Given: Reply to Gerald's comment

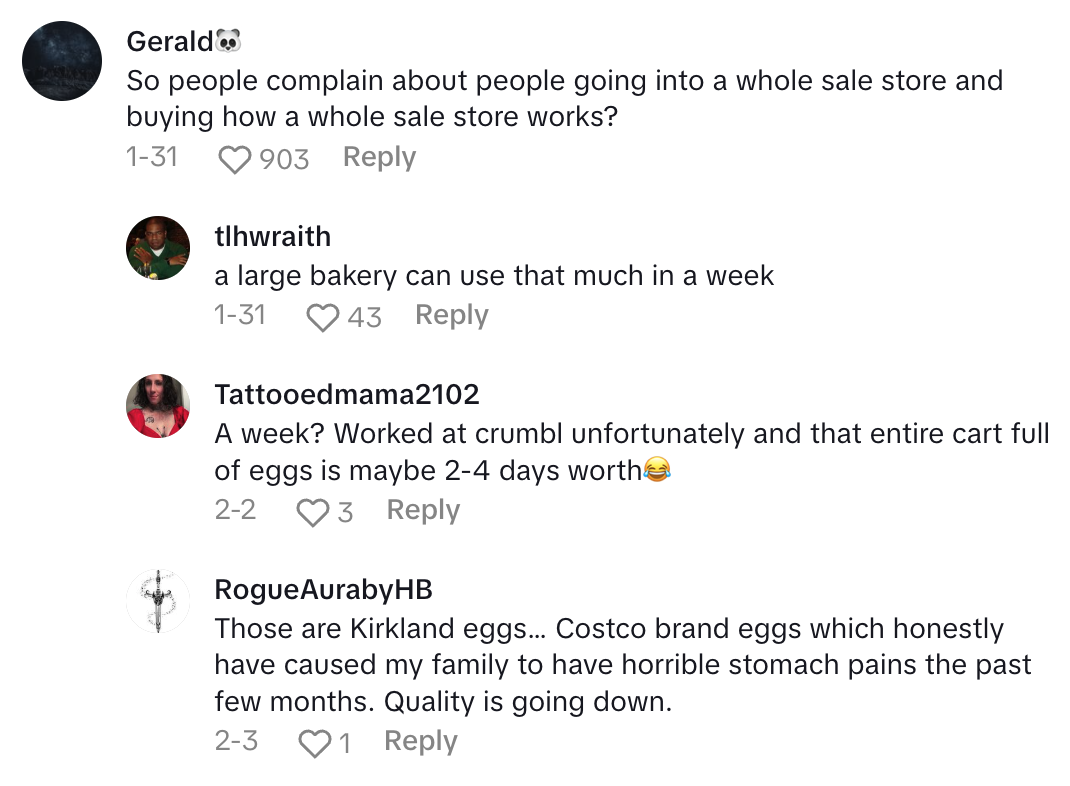Looking at the screenshot, I should click(379, 157).
